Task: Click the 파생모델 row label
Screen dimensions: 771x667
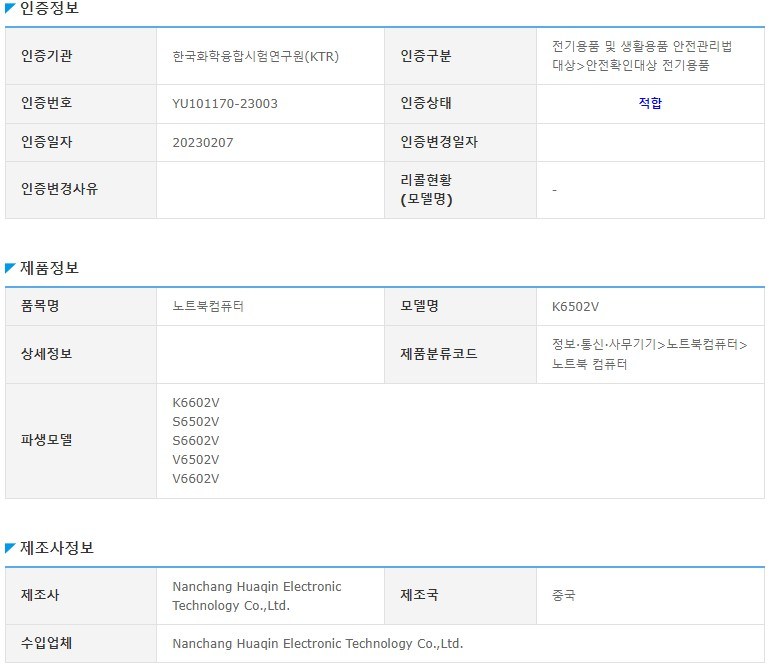Action: pyautogui.click(x=46, y=440)
